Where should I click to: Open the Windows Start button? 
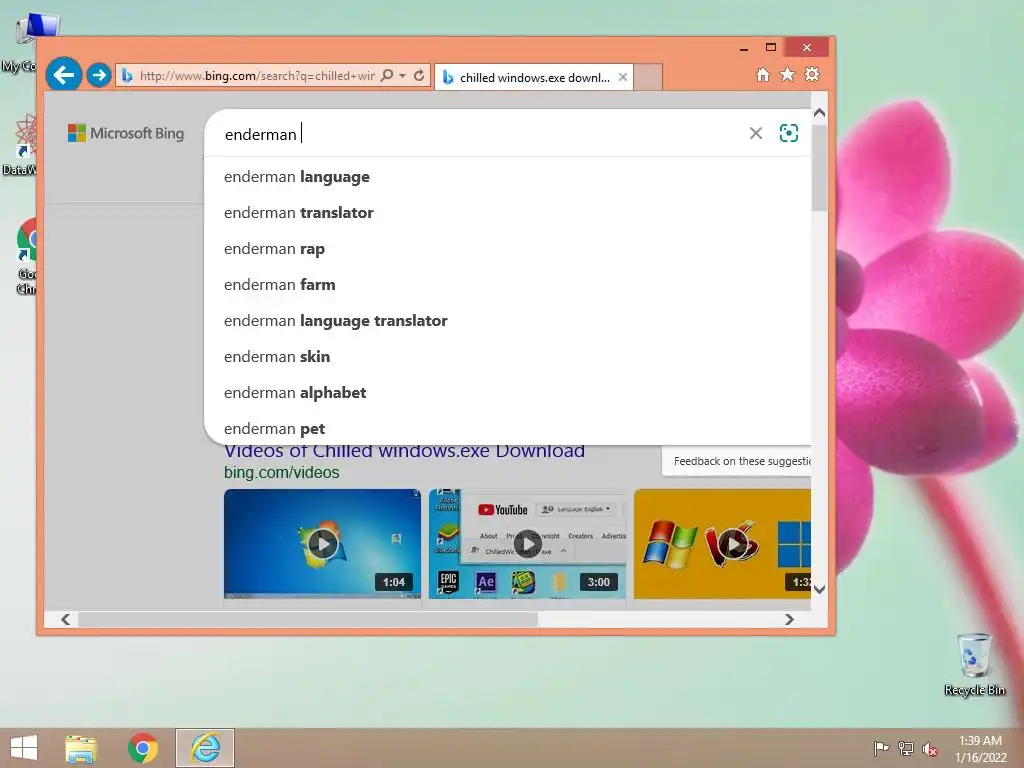click(x=24, y=748)
